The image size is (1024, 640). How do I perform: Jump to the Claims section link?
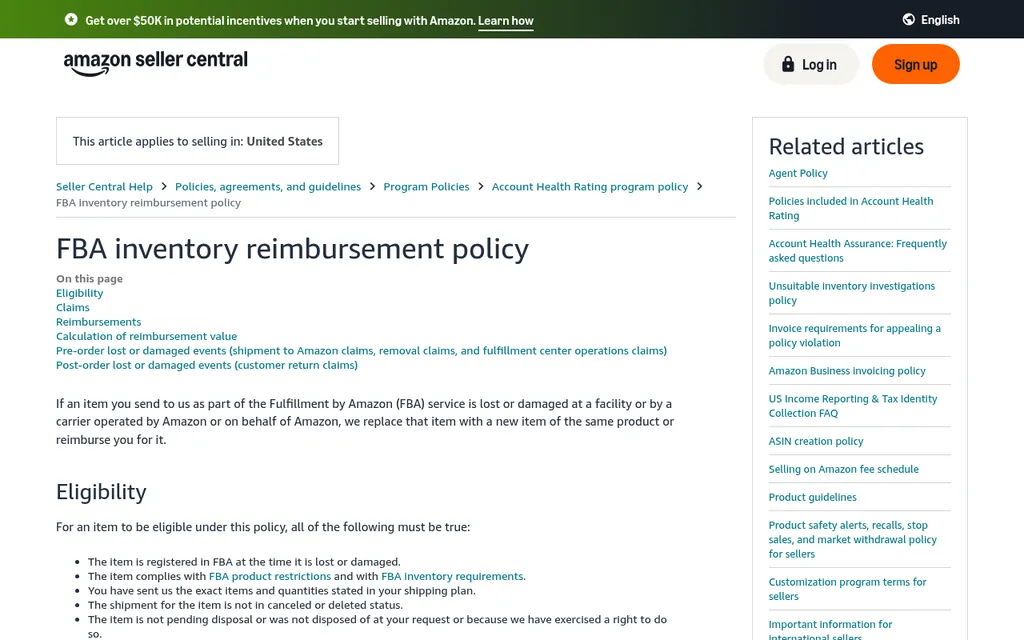(72, 308)
